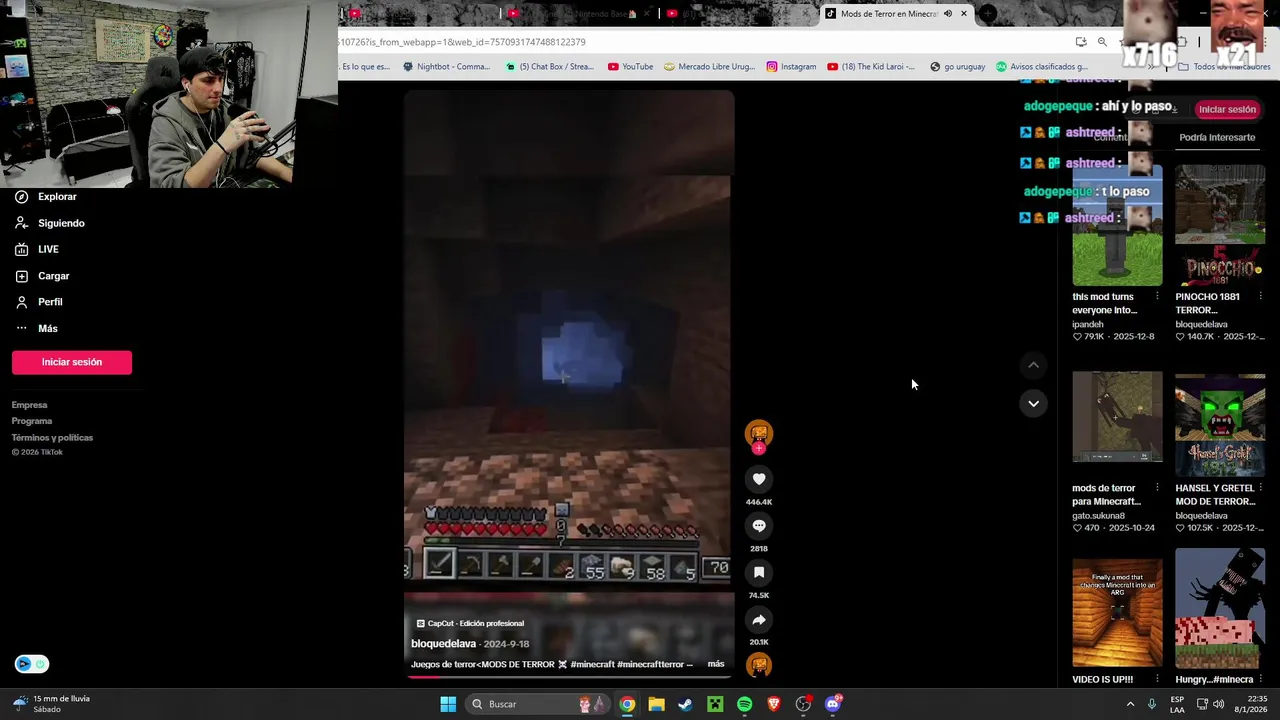The width and height of the screenshot is (1280, 720).
Task: Click the gato.sukuna8 author name
Action: [x=1098, y=516]
